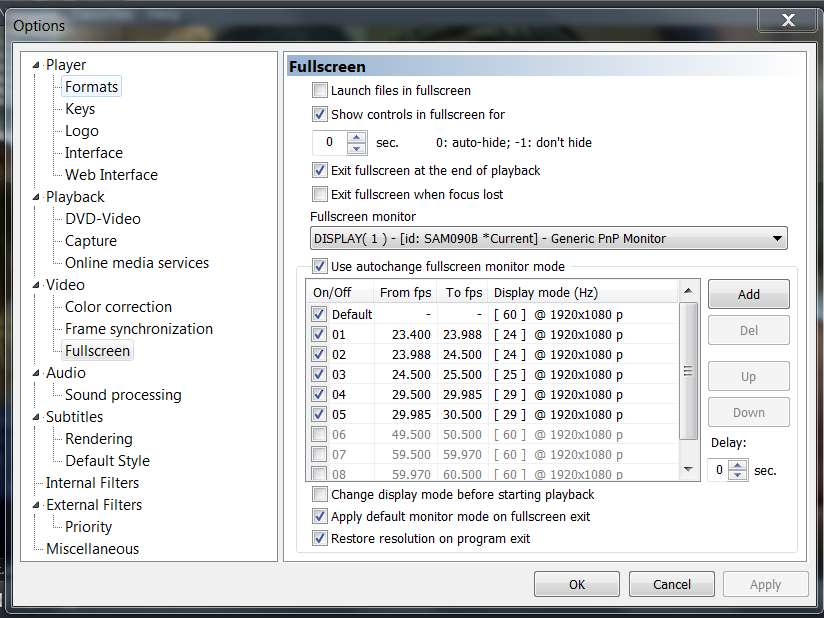Open Miscellaneous settings page
Viewport: 824px width, 618px height.
[x=92, y=549]
